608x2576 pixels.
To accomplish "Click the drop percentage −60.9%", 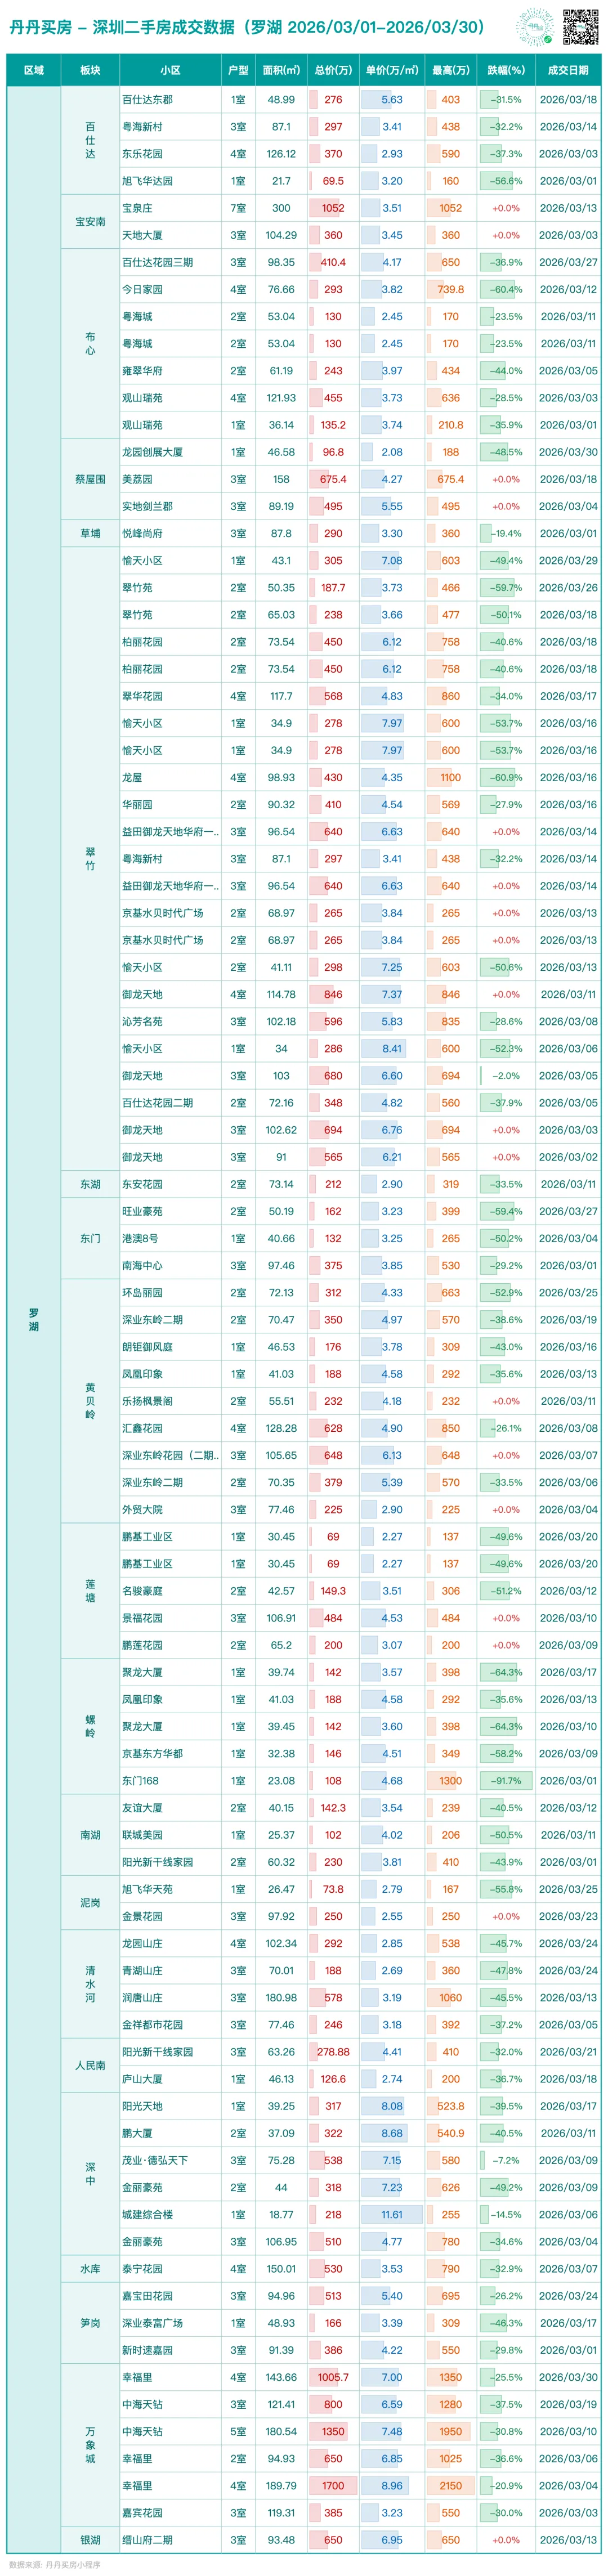I will pyautogui.click(x=506, y=777).
